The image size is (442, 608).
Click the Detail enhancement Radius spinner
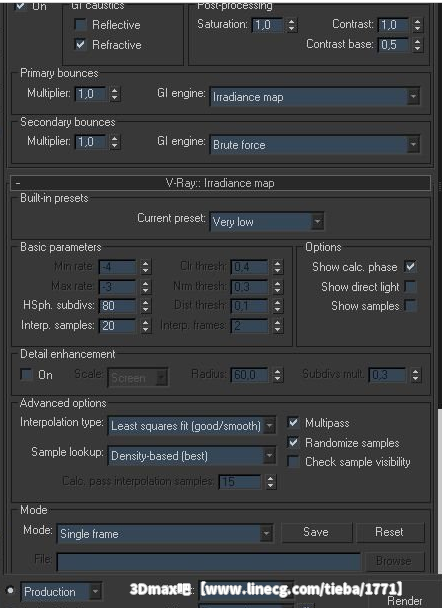[278, 375]
